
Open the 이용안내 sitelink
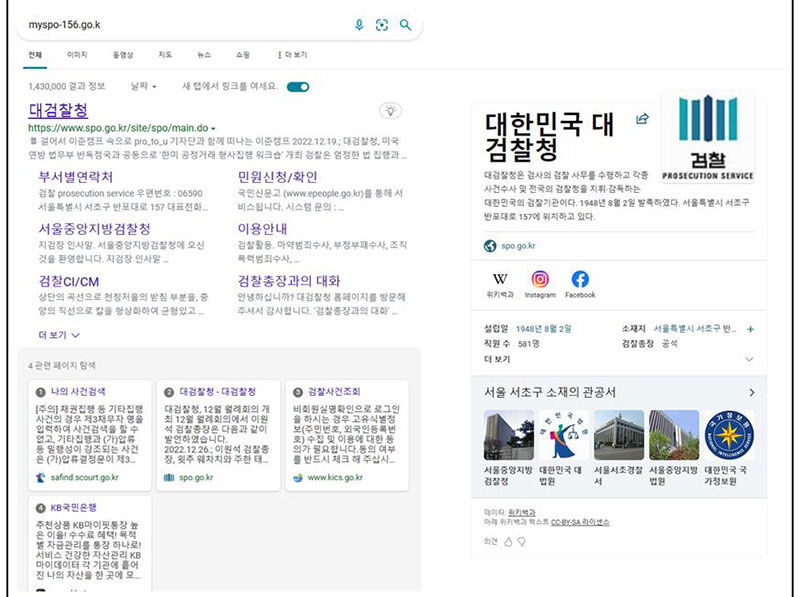pyautogui.click(x=262, y=229)
